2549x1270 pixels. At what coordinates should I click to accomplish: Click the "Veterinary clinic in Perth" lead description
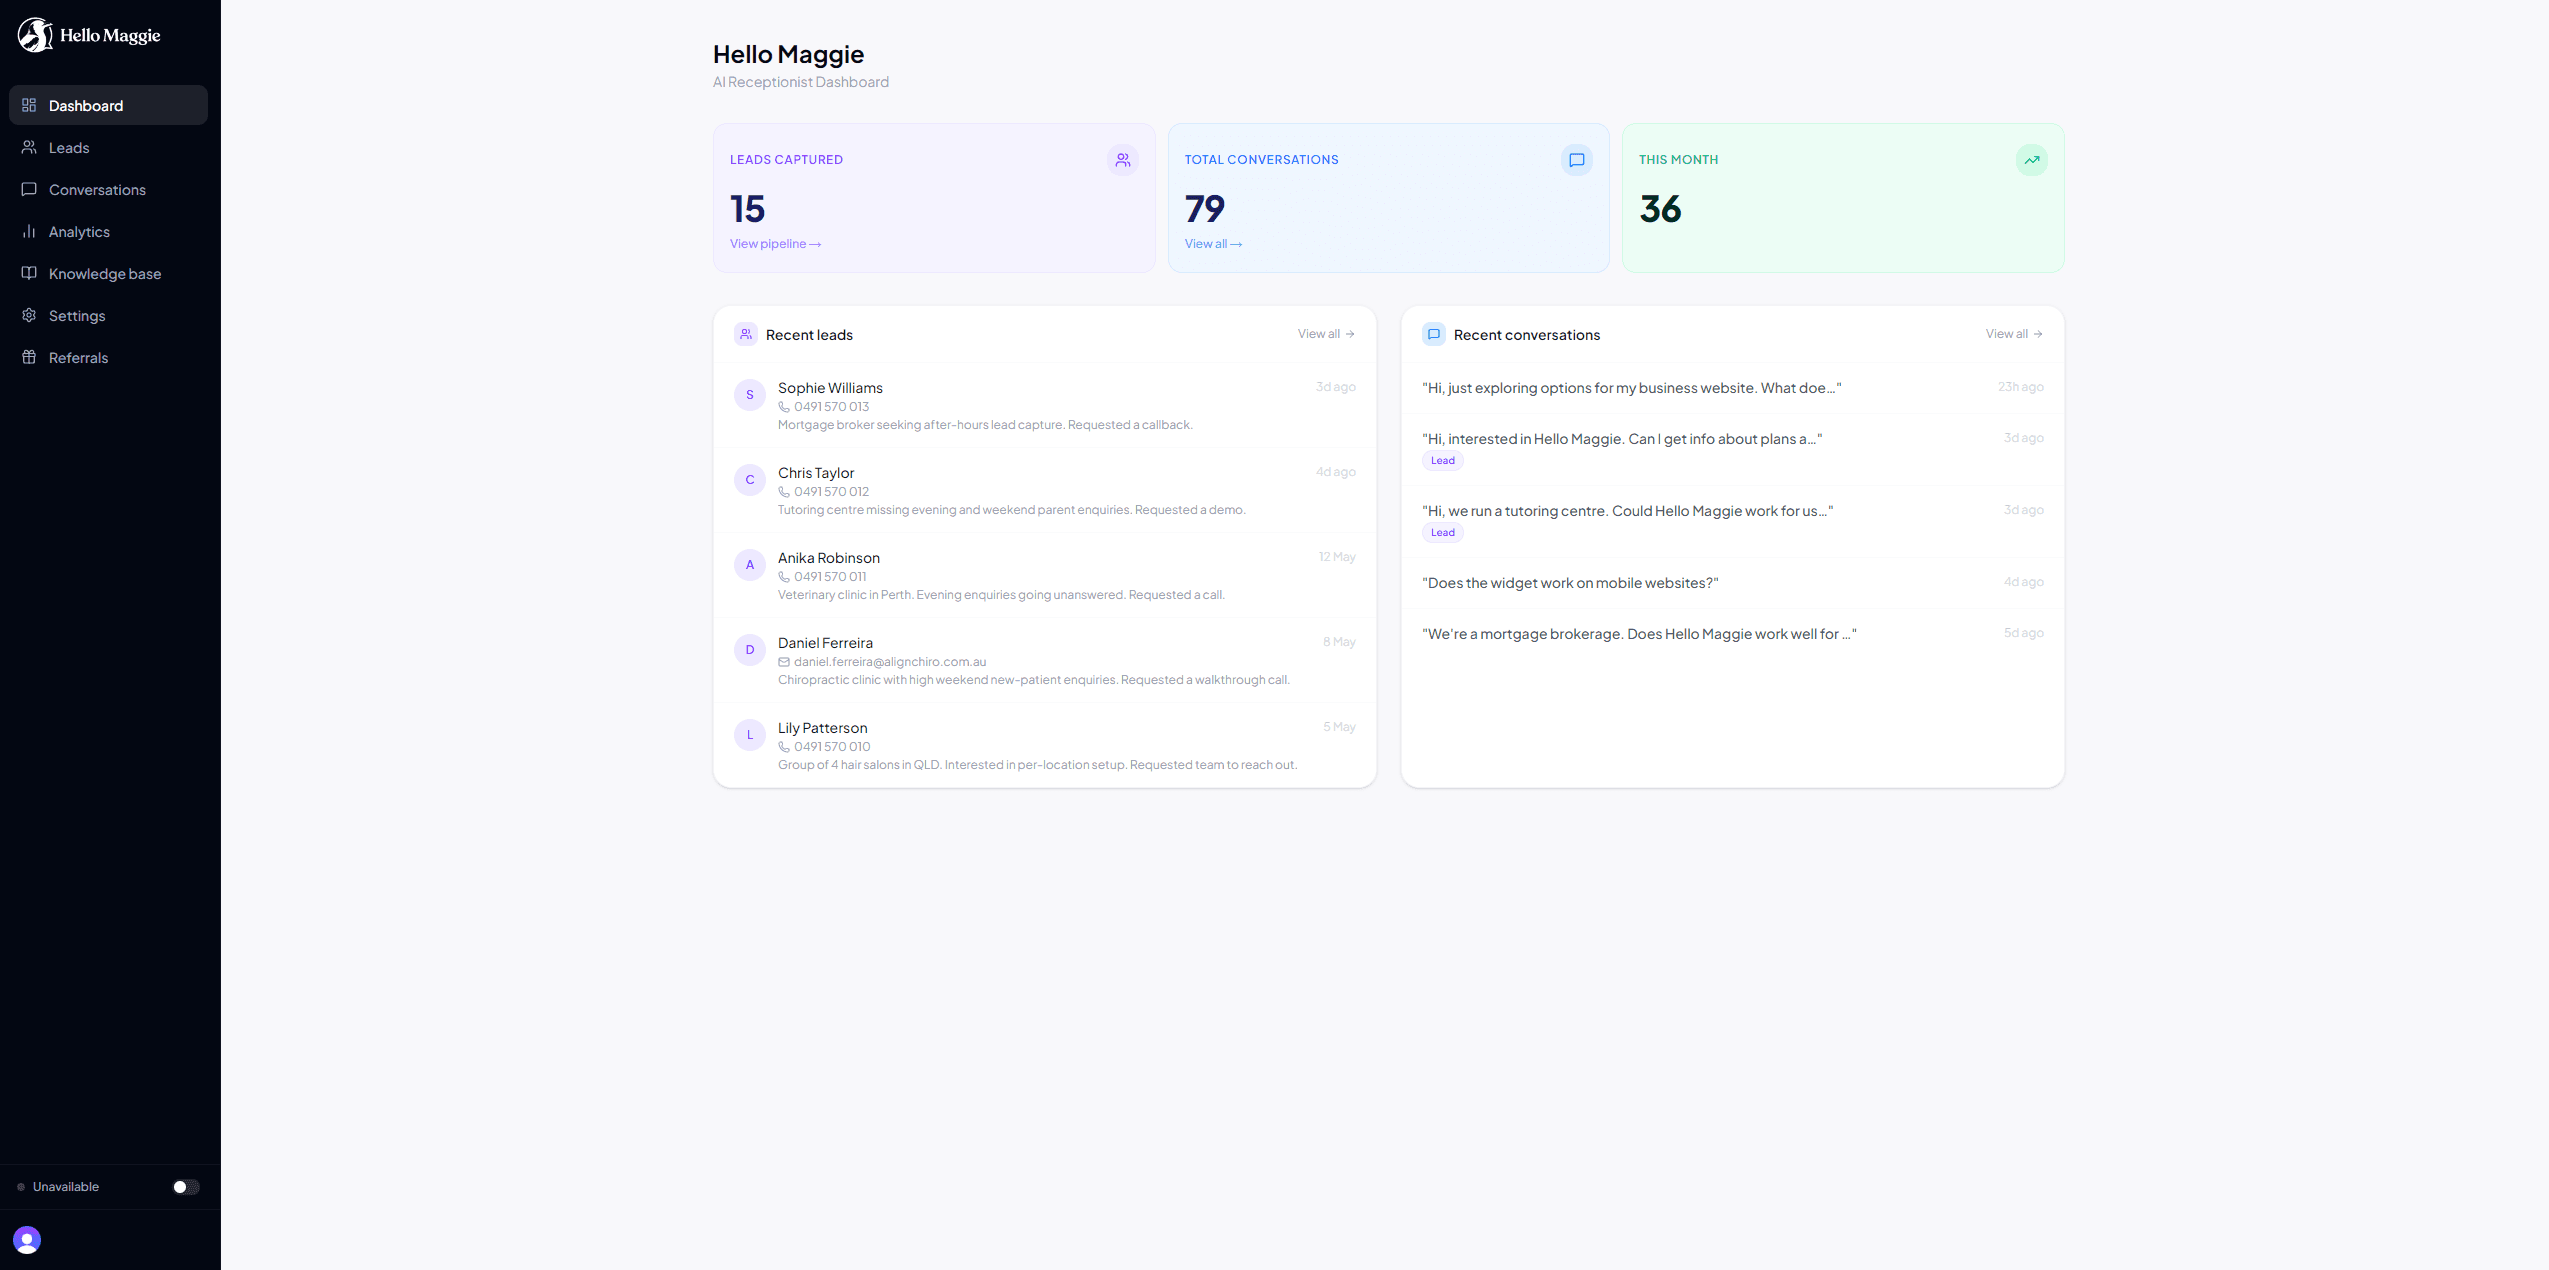coord(1001,595)
